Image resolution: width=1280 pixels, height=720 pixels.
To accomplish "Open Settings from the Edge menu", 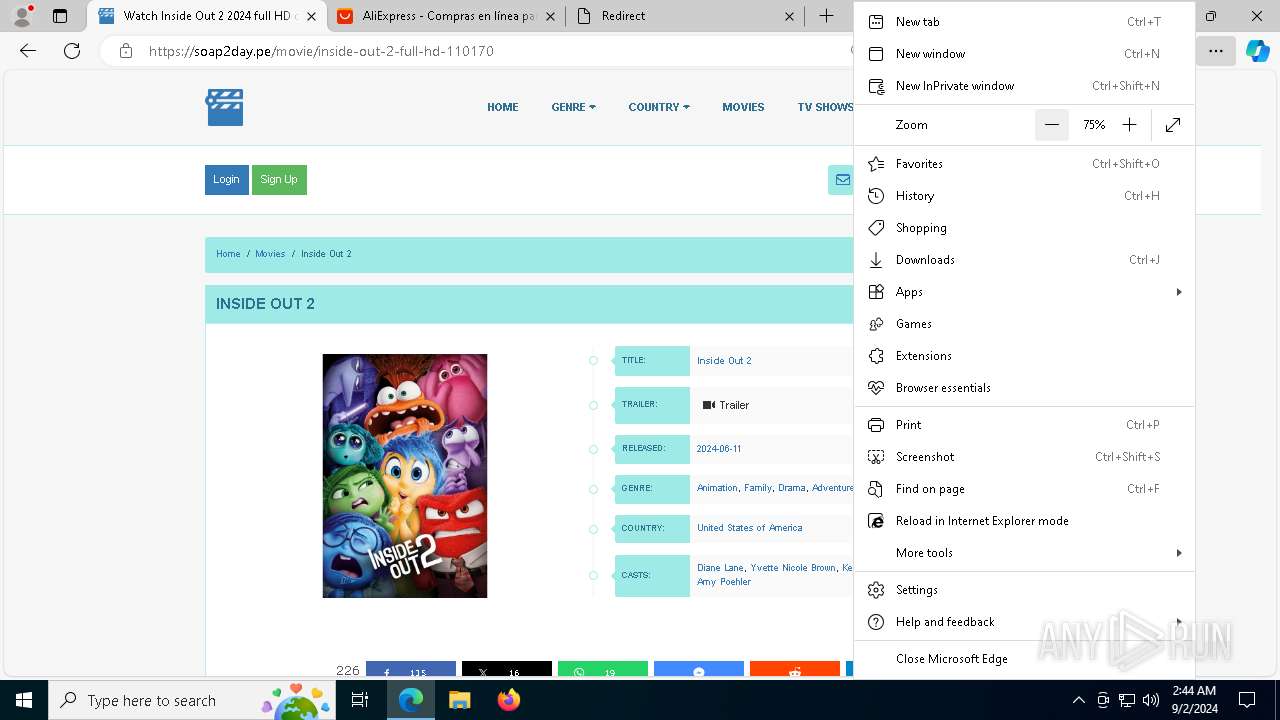I will [x=1024, y=590].
